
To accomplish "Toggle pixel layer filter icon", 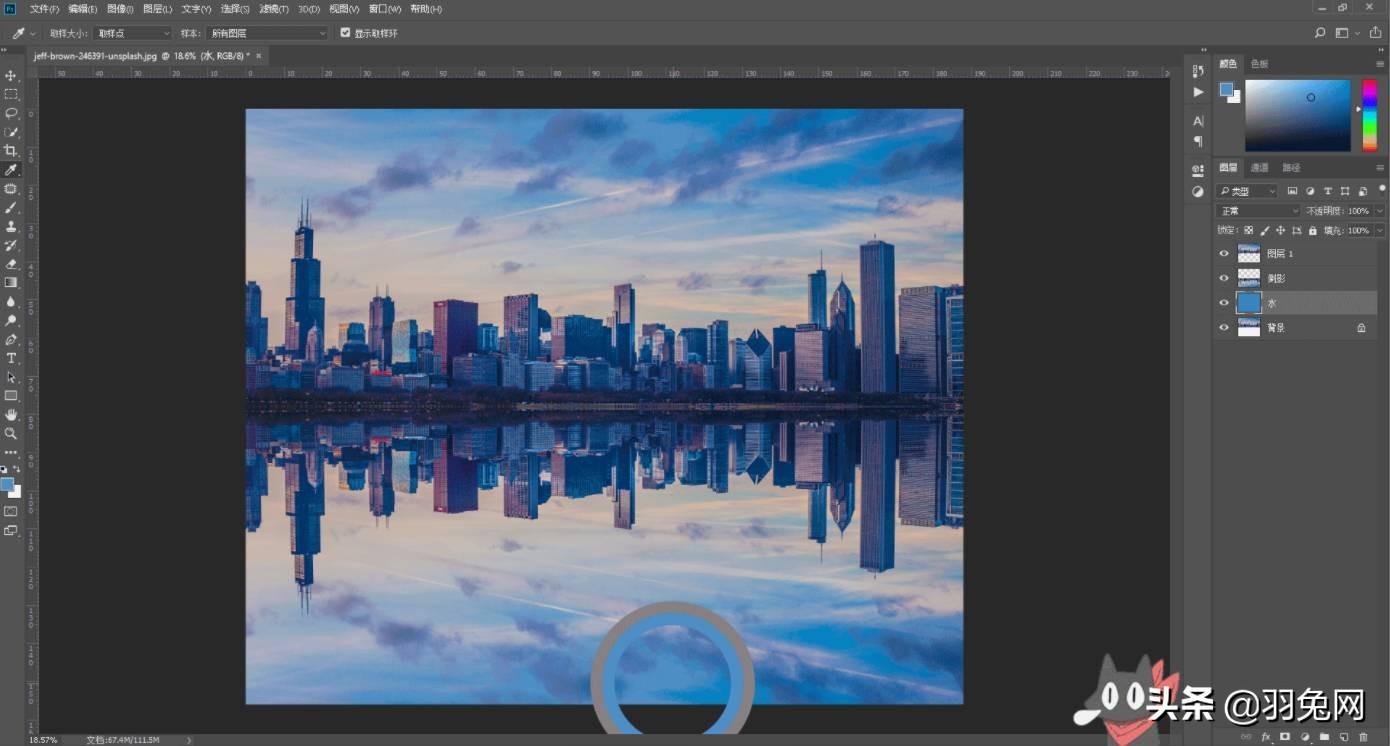I will [x=1293, y=191].
